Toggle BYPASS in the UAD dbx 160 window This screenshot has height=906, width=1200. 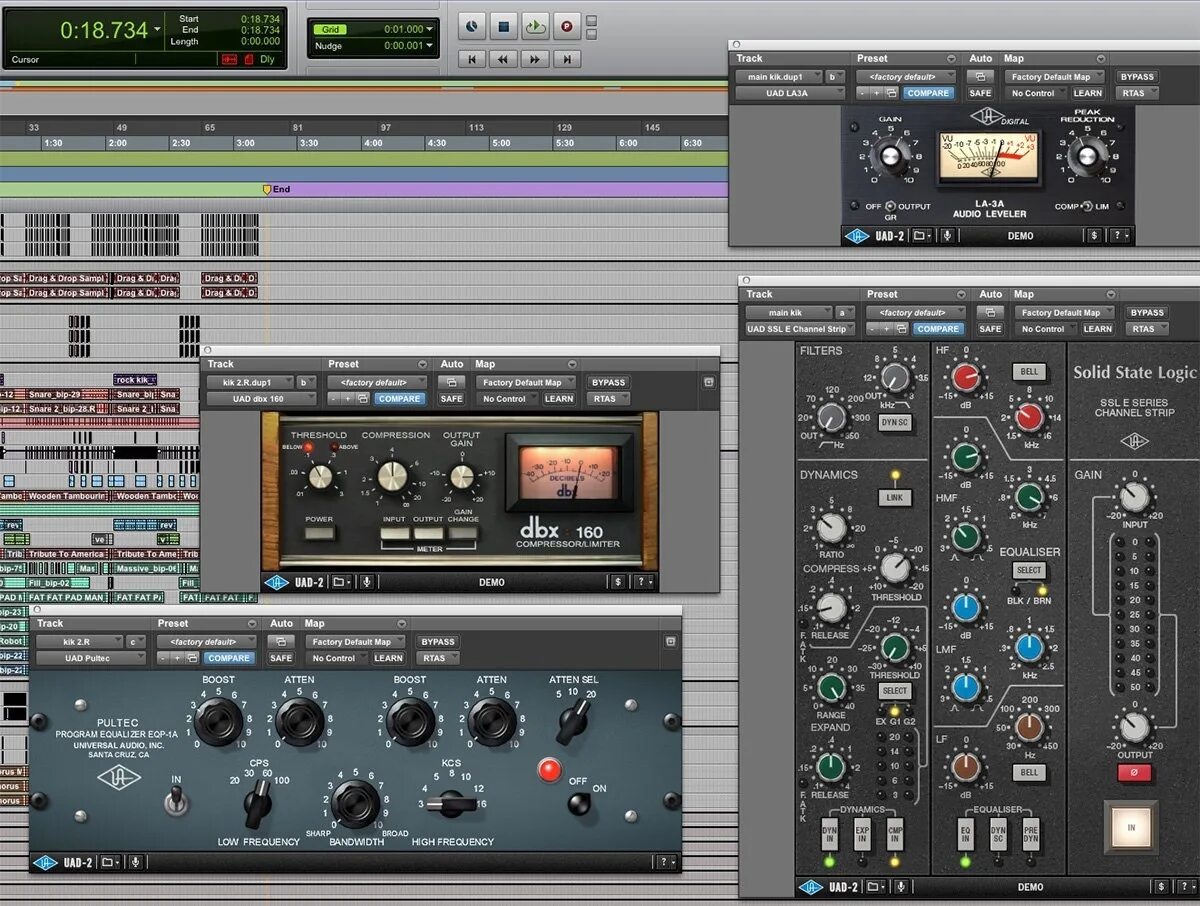click(608, 382)
